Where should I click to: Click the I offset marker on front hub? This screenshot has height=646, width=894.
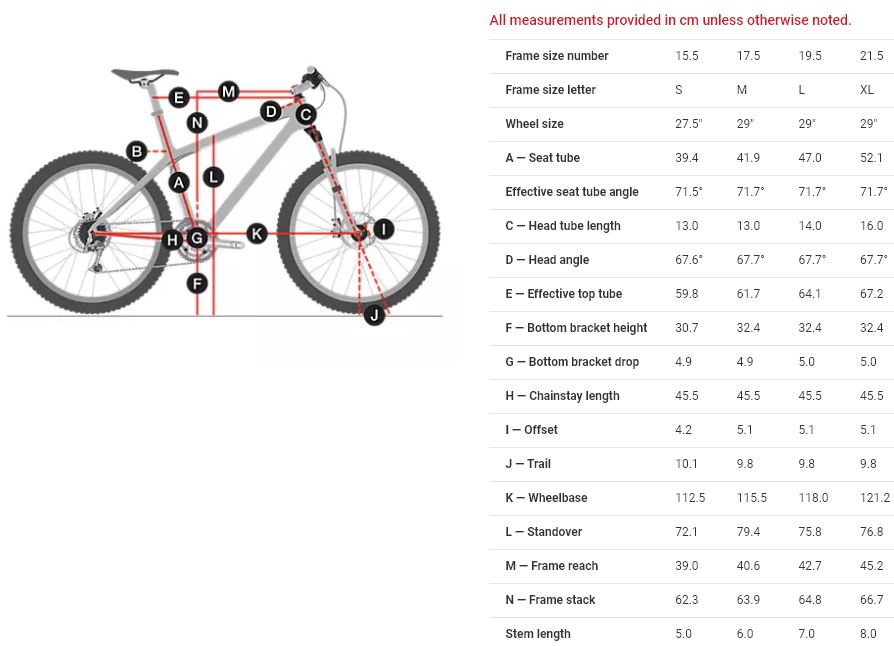[x=383, y=229]
